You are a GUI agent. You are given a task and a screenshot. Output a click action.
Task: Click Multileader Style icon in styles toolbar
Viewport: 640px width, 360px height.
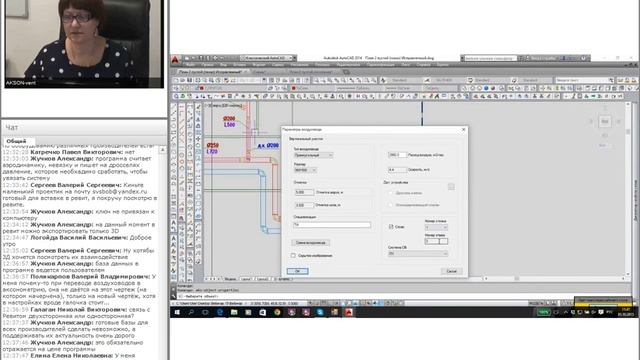(514, 80)
